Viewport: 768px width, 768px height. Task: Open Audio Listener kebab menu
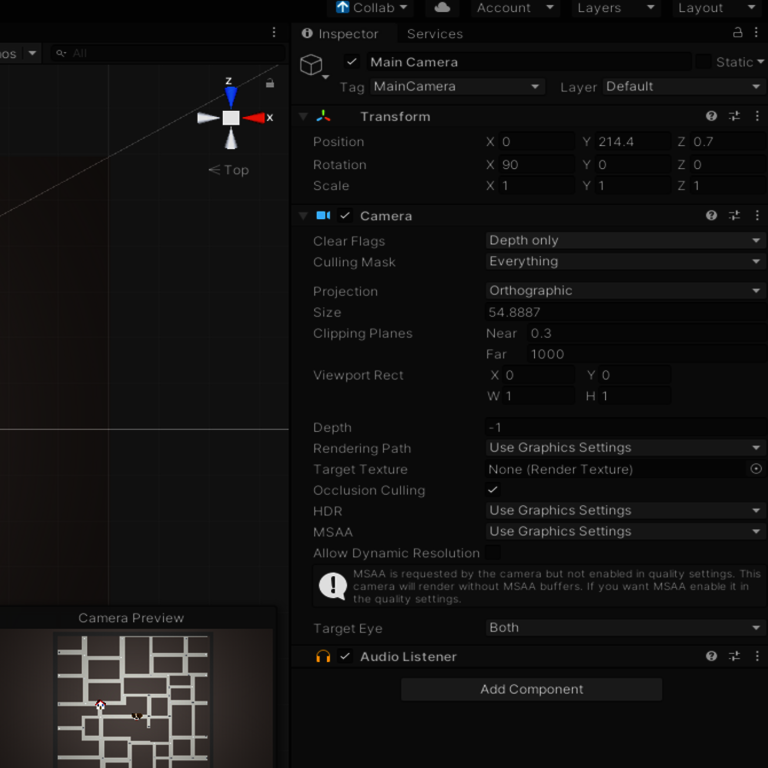[757, 656]
